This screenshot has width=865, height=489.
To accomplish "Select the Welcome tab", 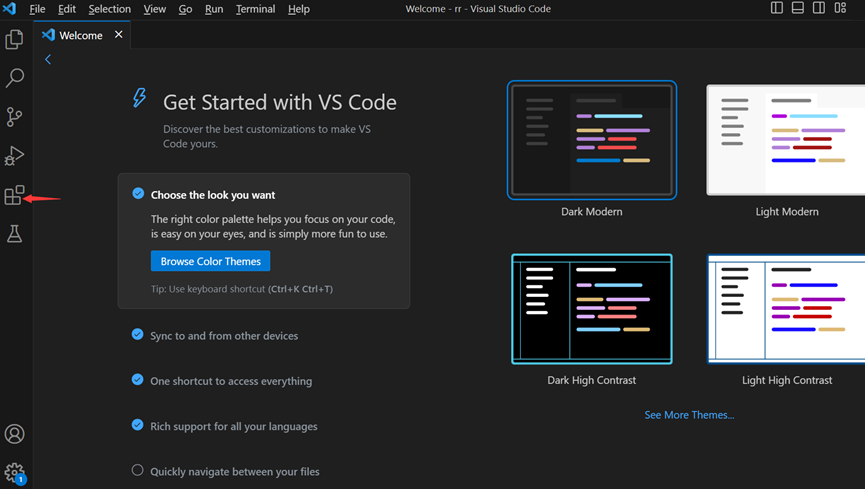I will click(81, 35).
